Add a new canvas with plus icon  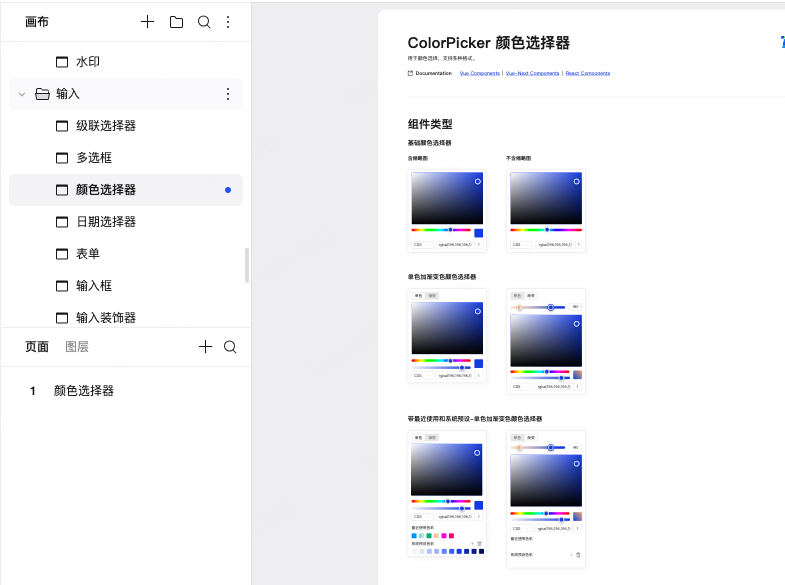click(x=147, y=22)
